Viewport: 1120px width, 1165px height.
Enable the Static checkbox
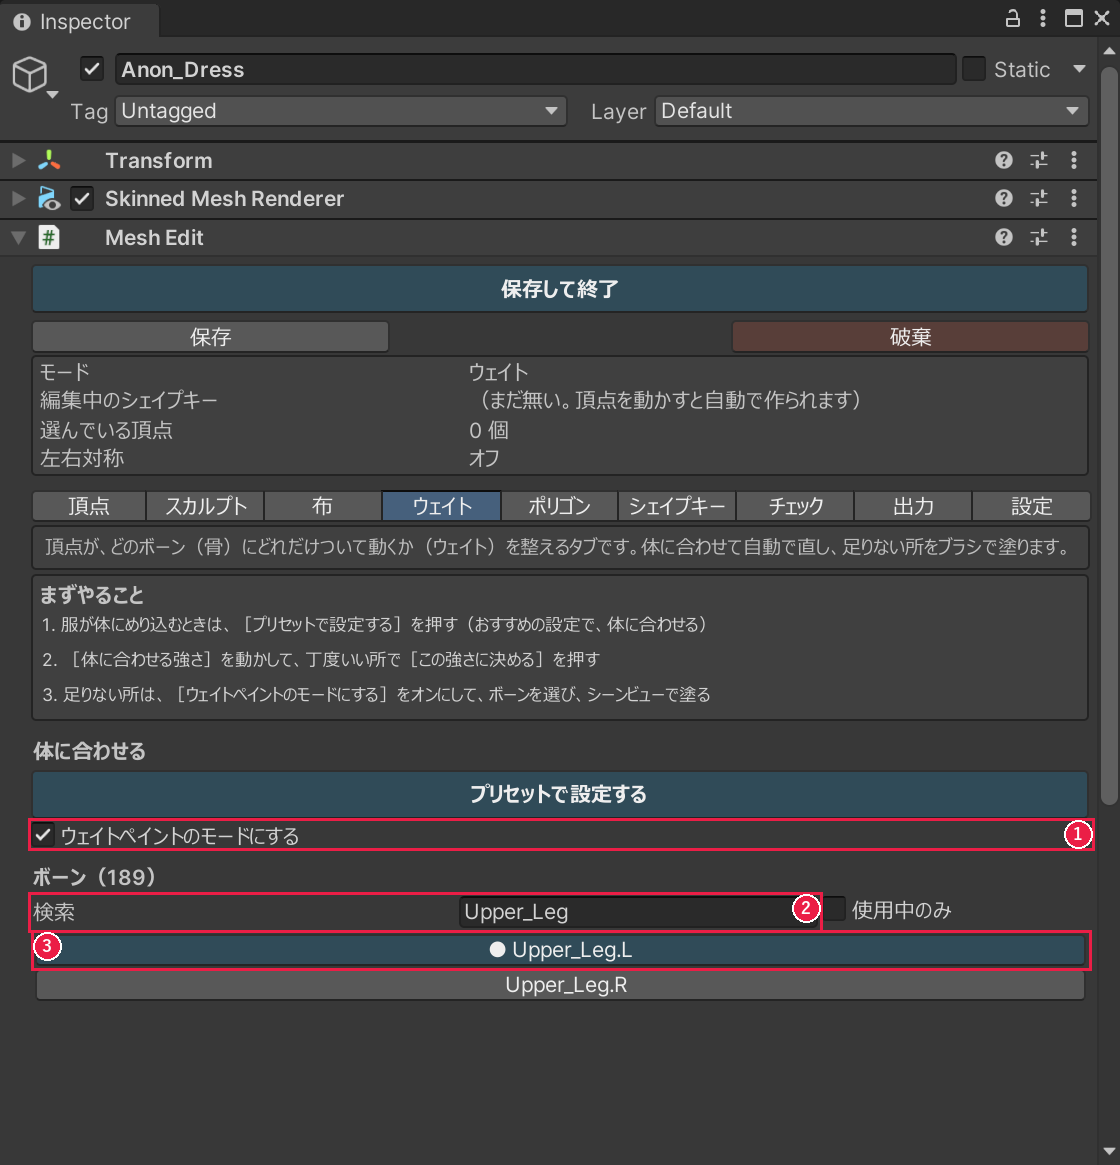[974, 69]
